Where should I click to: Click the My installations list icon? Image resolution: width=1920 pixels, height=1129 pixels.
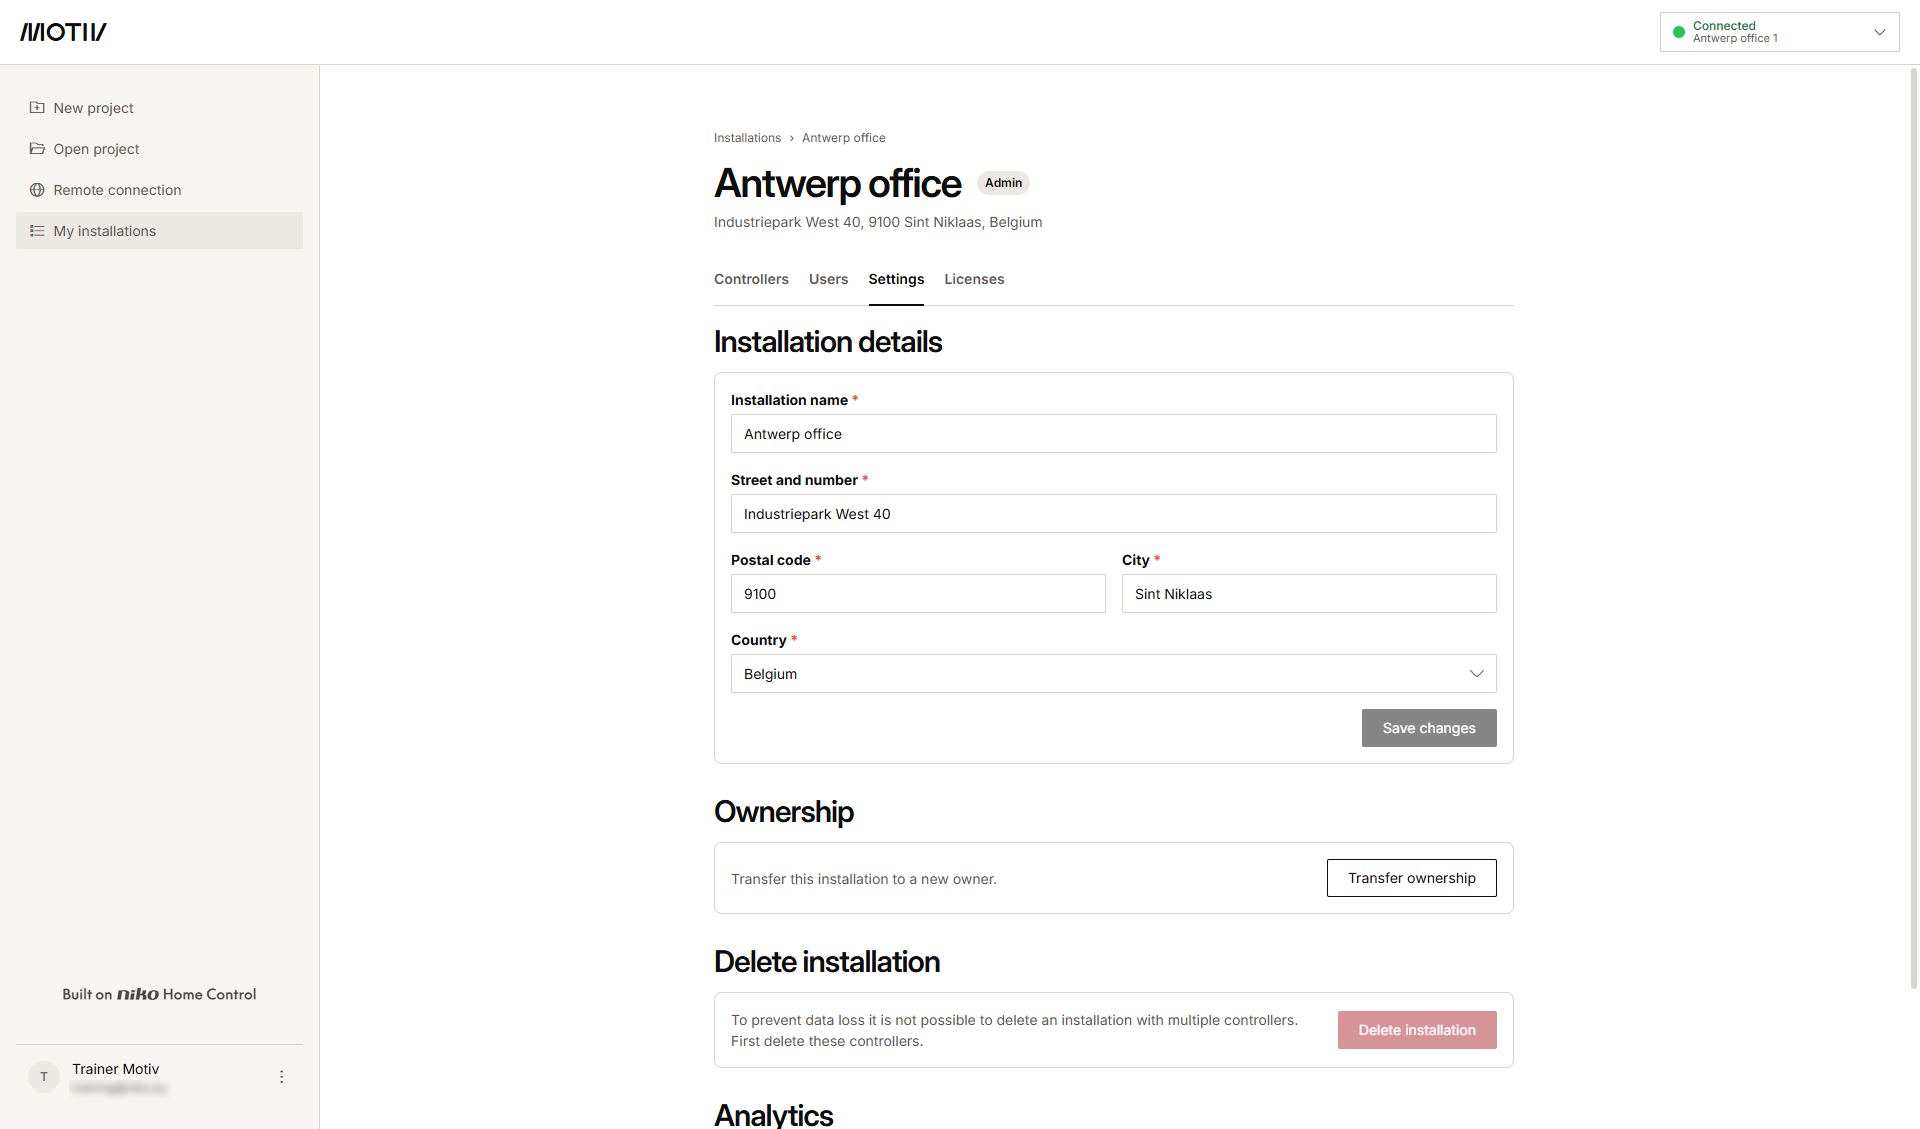coord(37,231)
